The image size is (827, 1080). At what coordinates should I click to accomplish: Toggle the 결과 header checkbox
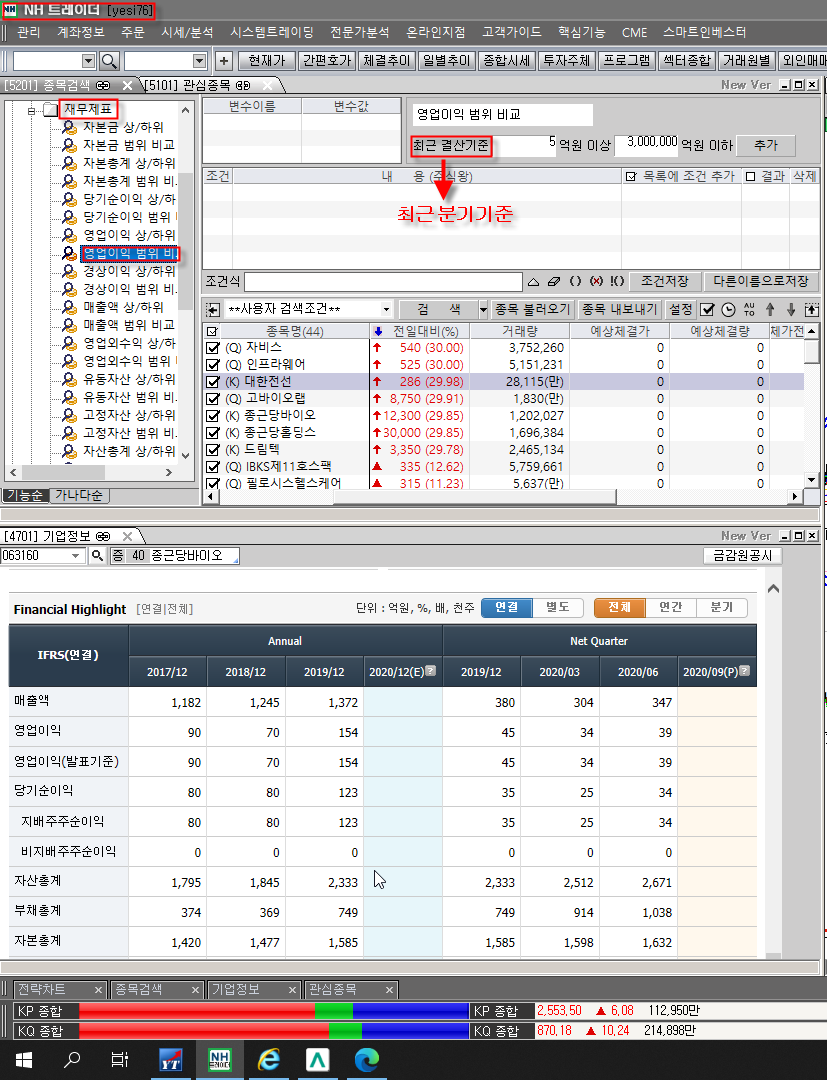click(x=750, y=176)
